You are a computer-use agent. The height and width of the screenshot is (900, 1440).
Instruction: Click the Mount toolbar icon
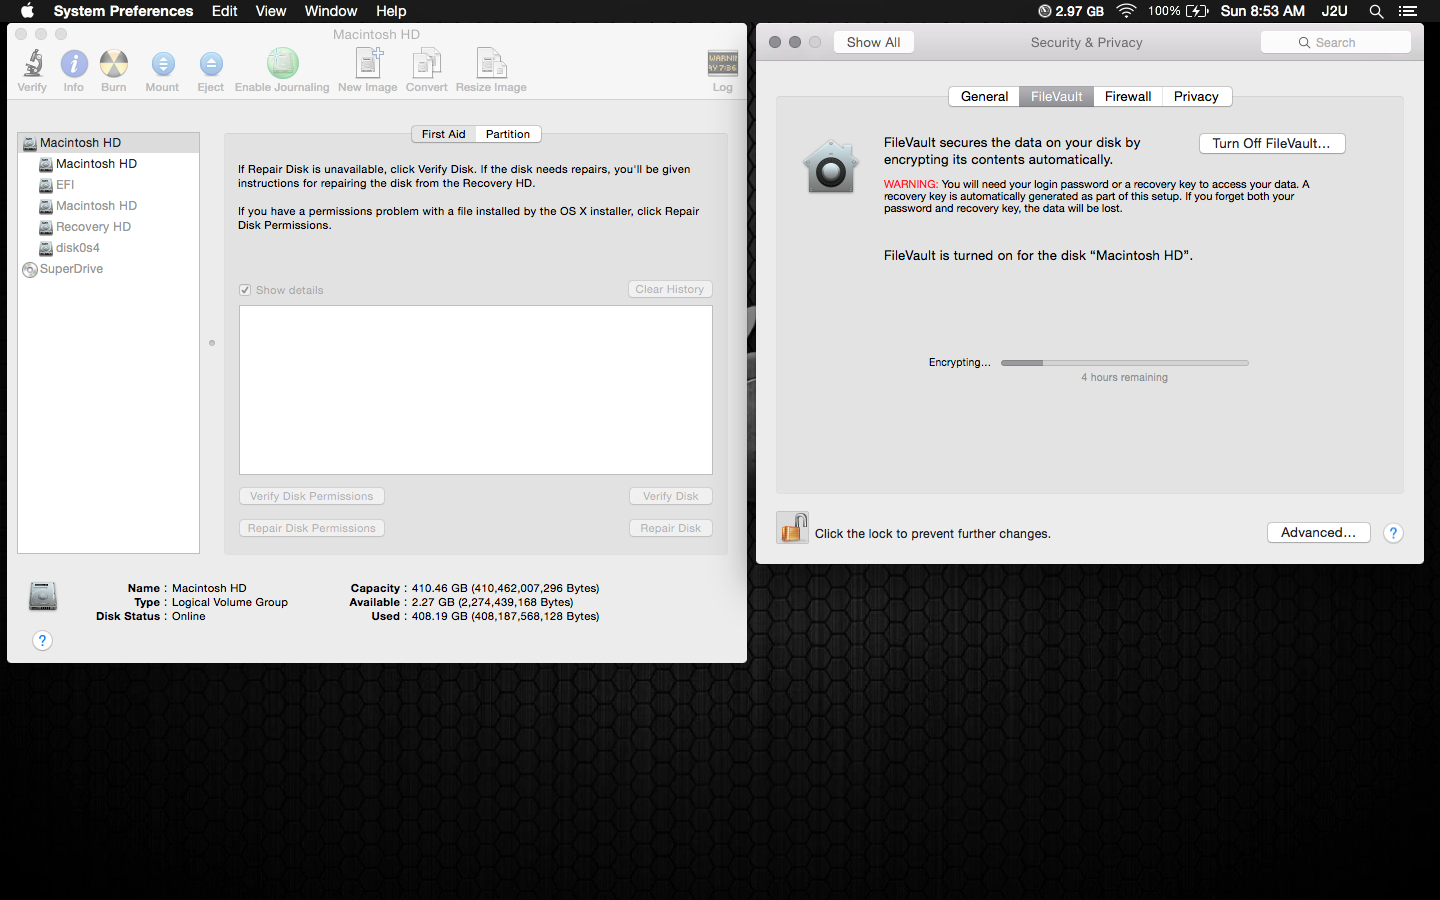pyautogui.click(x=163, y=64)
